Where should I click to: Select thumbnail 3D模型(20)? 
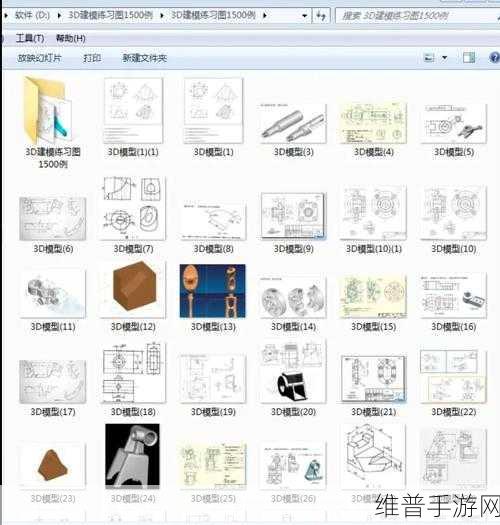tap(293, 372)
